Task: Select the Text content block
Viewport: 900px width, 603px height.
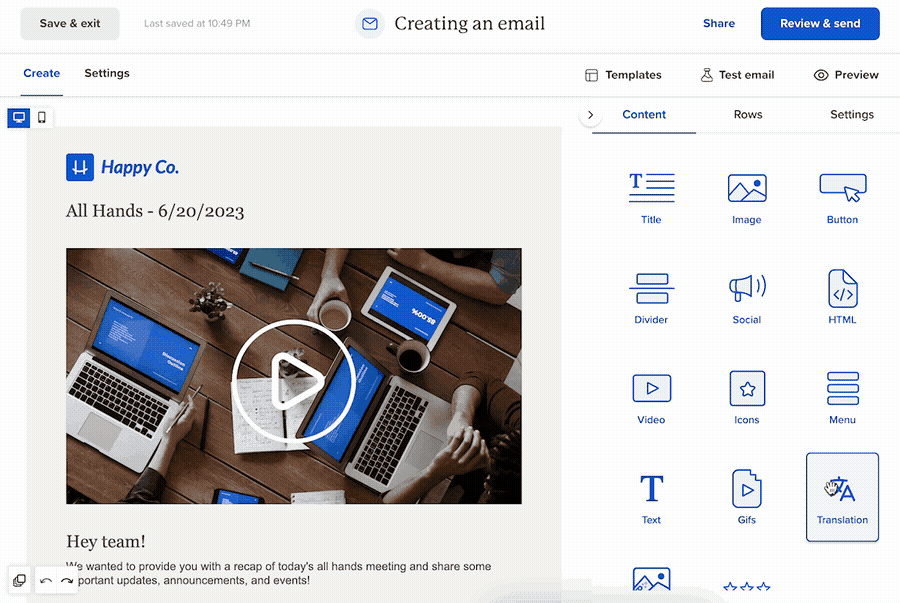Action: (651, 498)
